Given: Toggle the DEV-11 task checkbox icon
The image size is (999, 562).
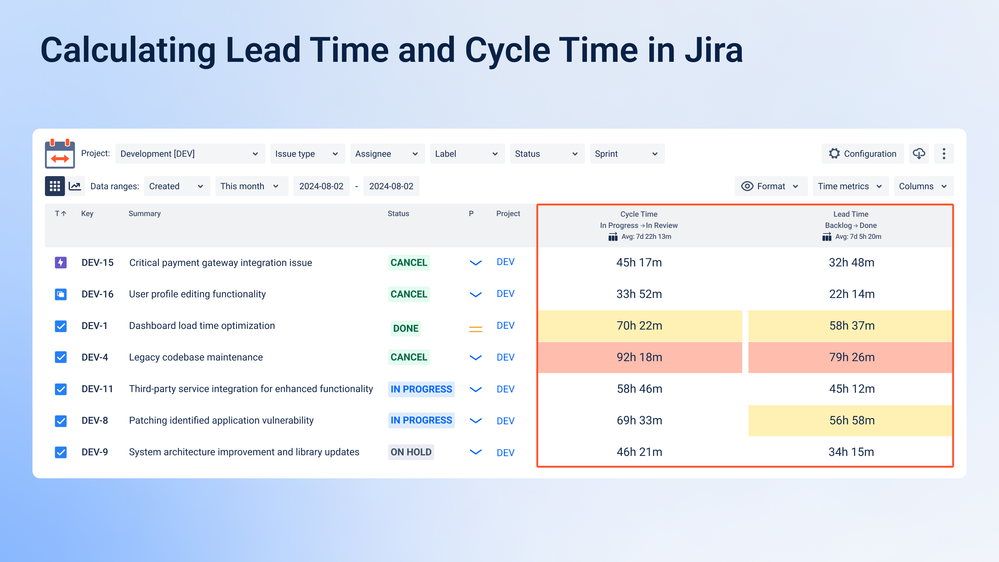Looking at the screenshot, I should [x=61, y=389].
